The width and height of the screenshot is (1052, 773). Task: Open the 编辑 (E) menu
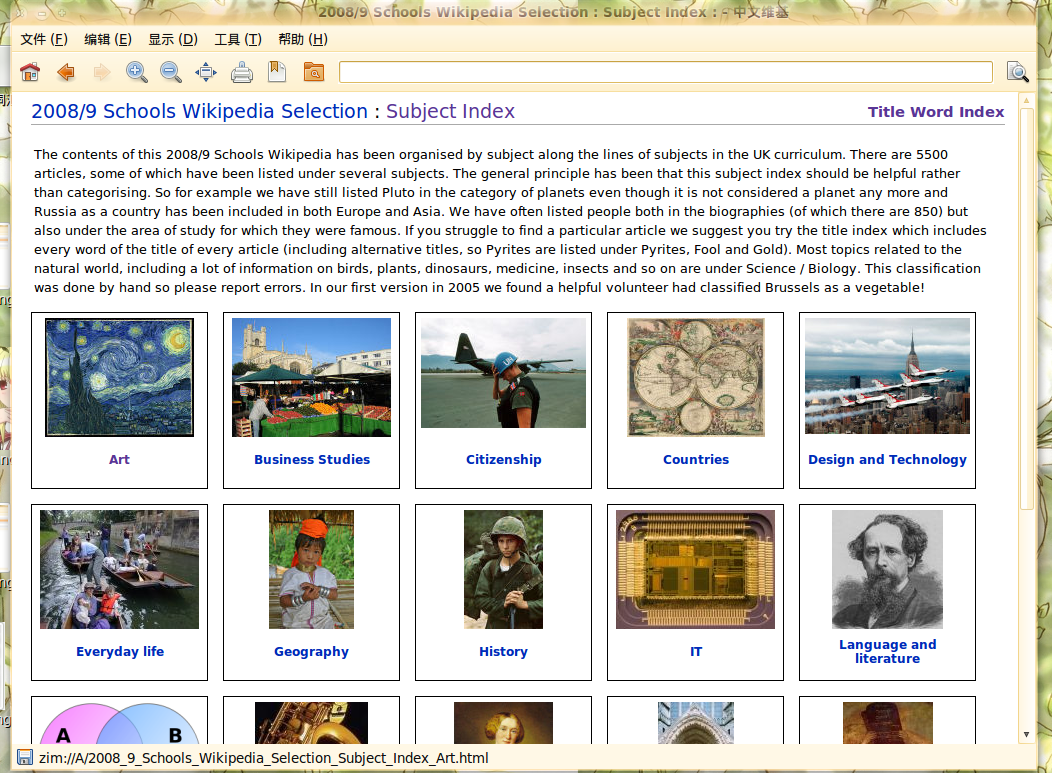pos(108,40)
